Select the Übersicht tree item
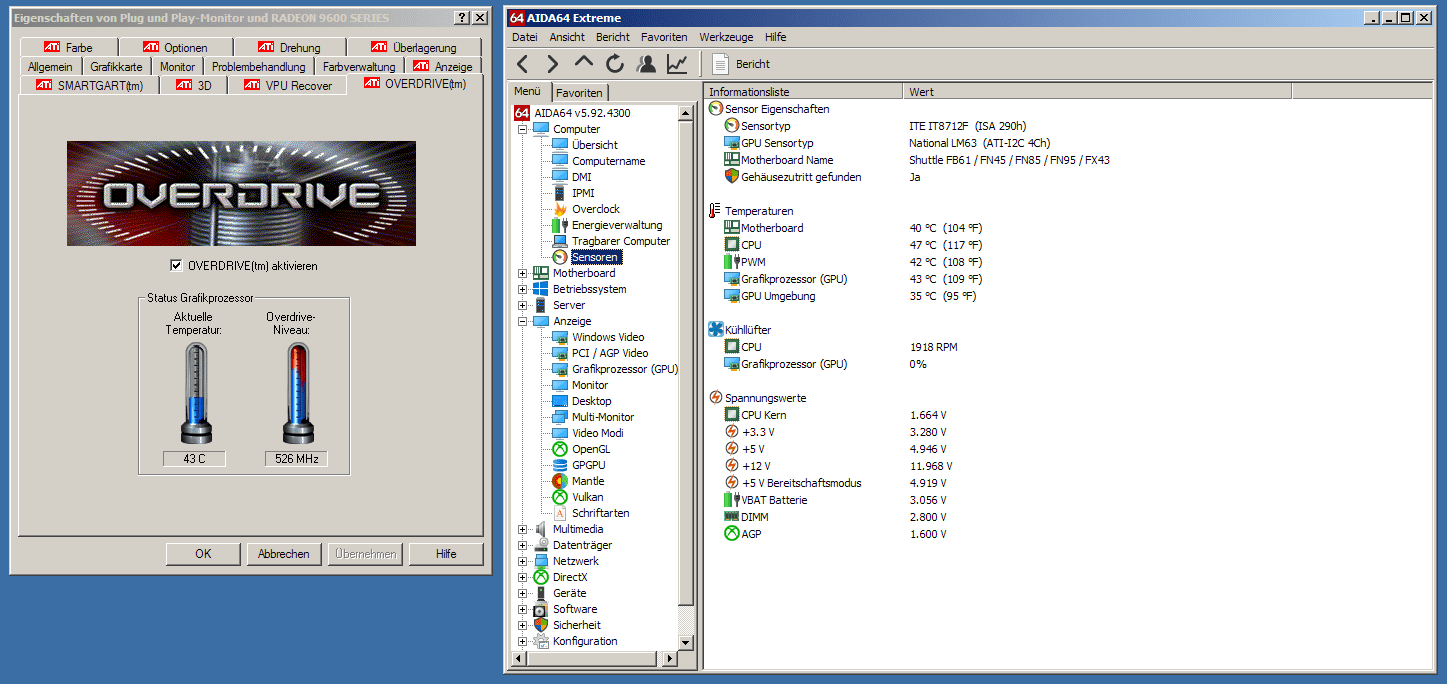The height and width of the screenshot is (684, 1447). (595, 145)
